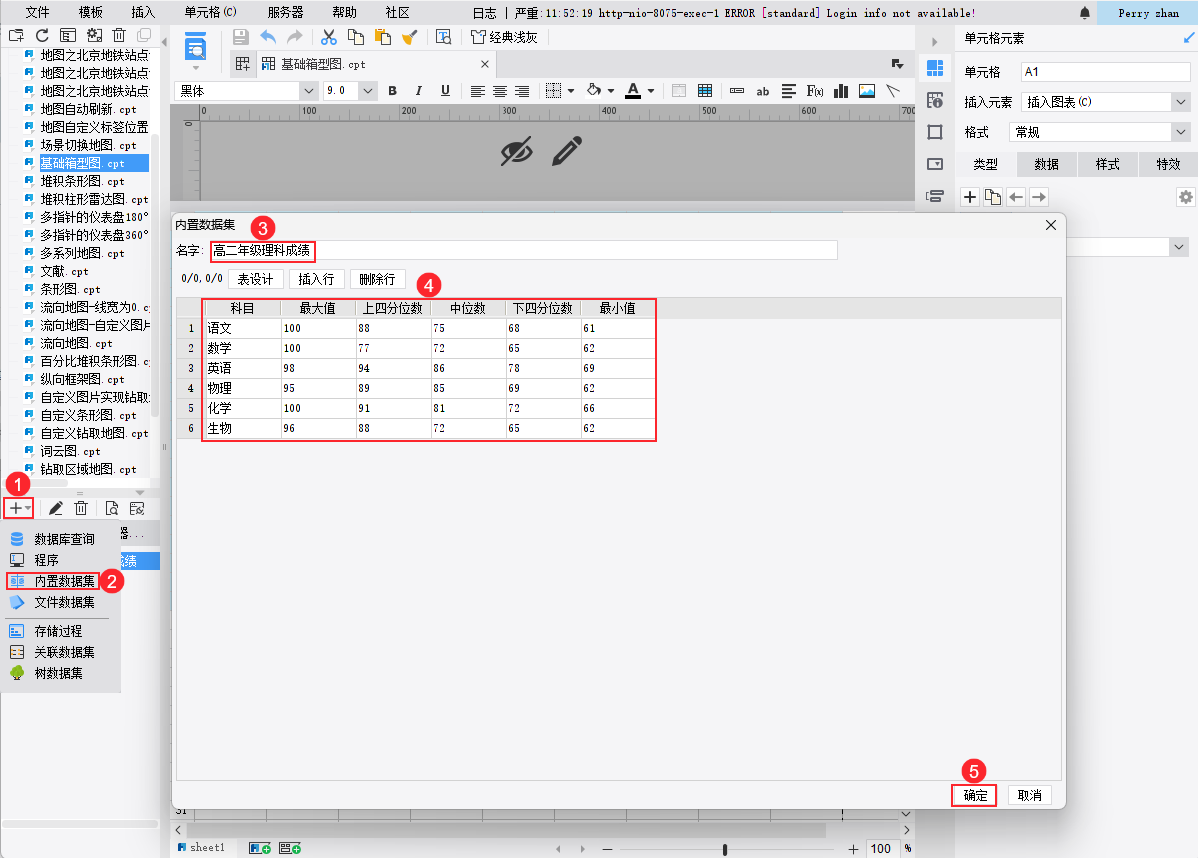Image resolution: width=1198 pixels, height=858 pixels.
Task: Select the 数据库查询 menu entry
Action: (x=64, y=539)
